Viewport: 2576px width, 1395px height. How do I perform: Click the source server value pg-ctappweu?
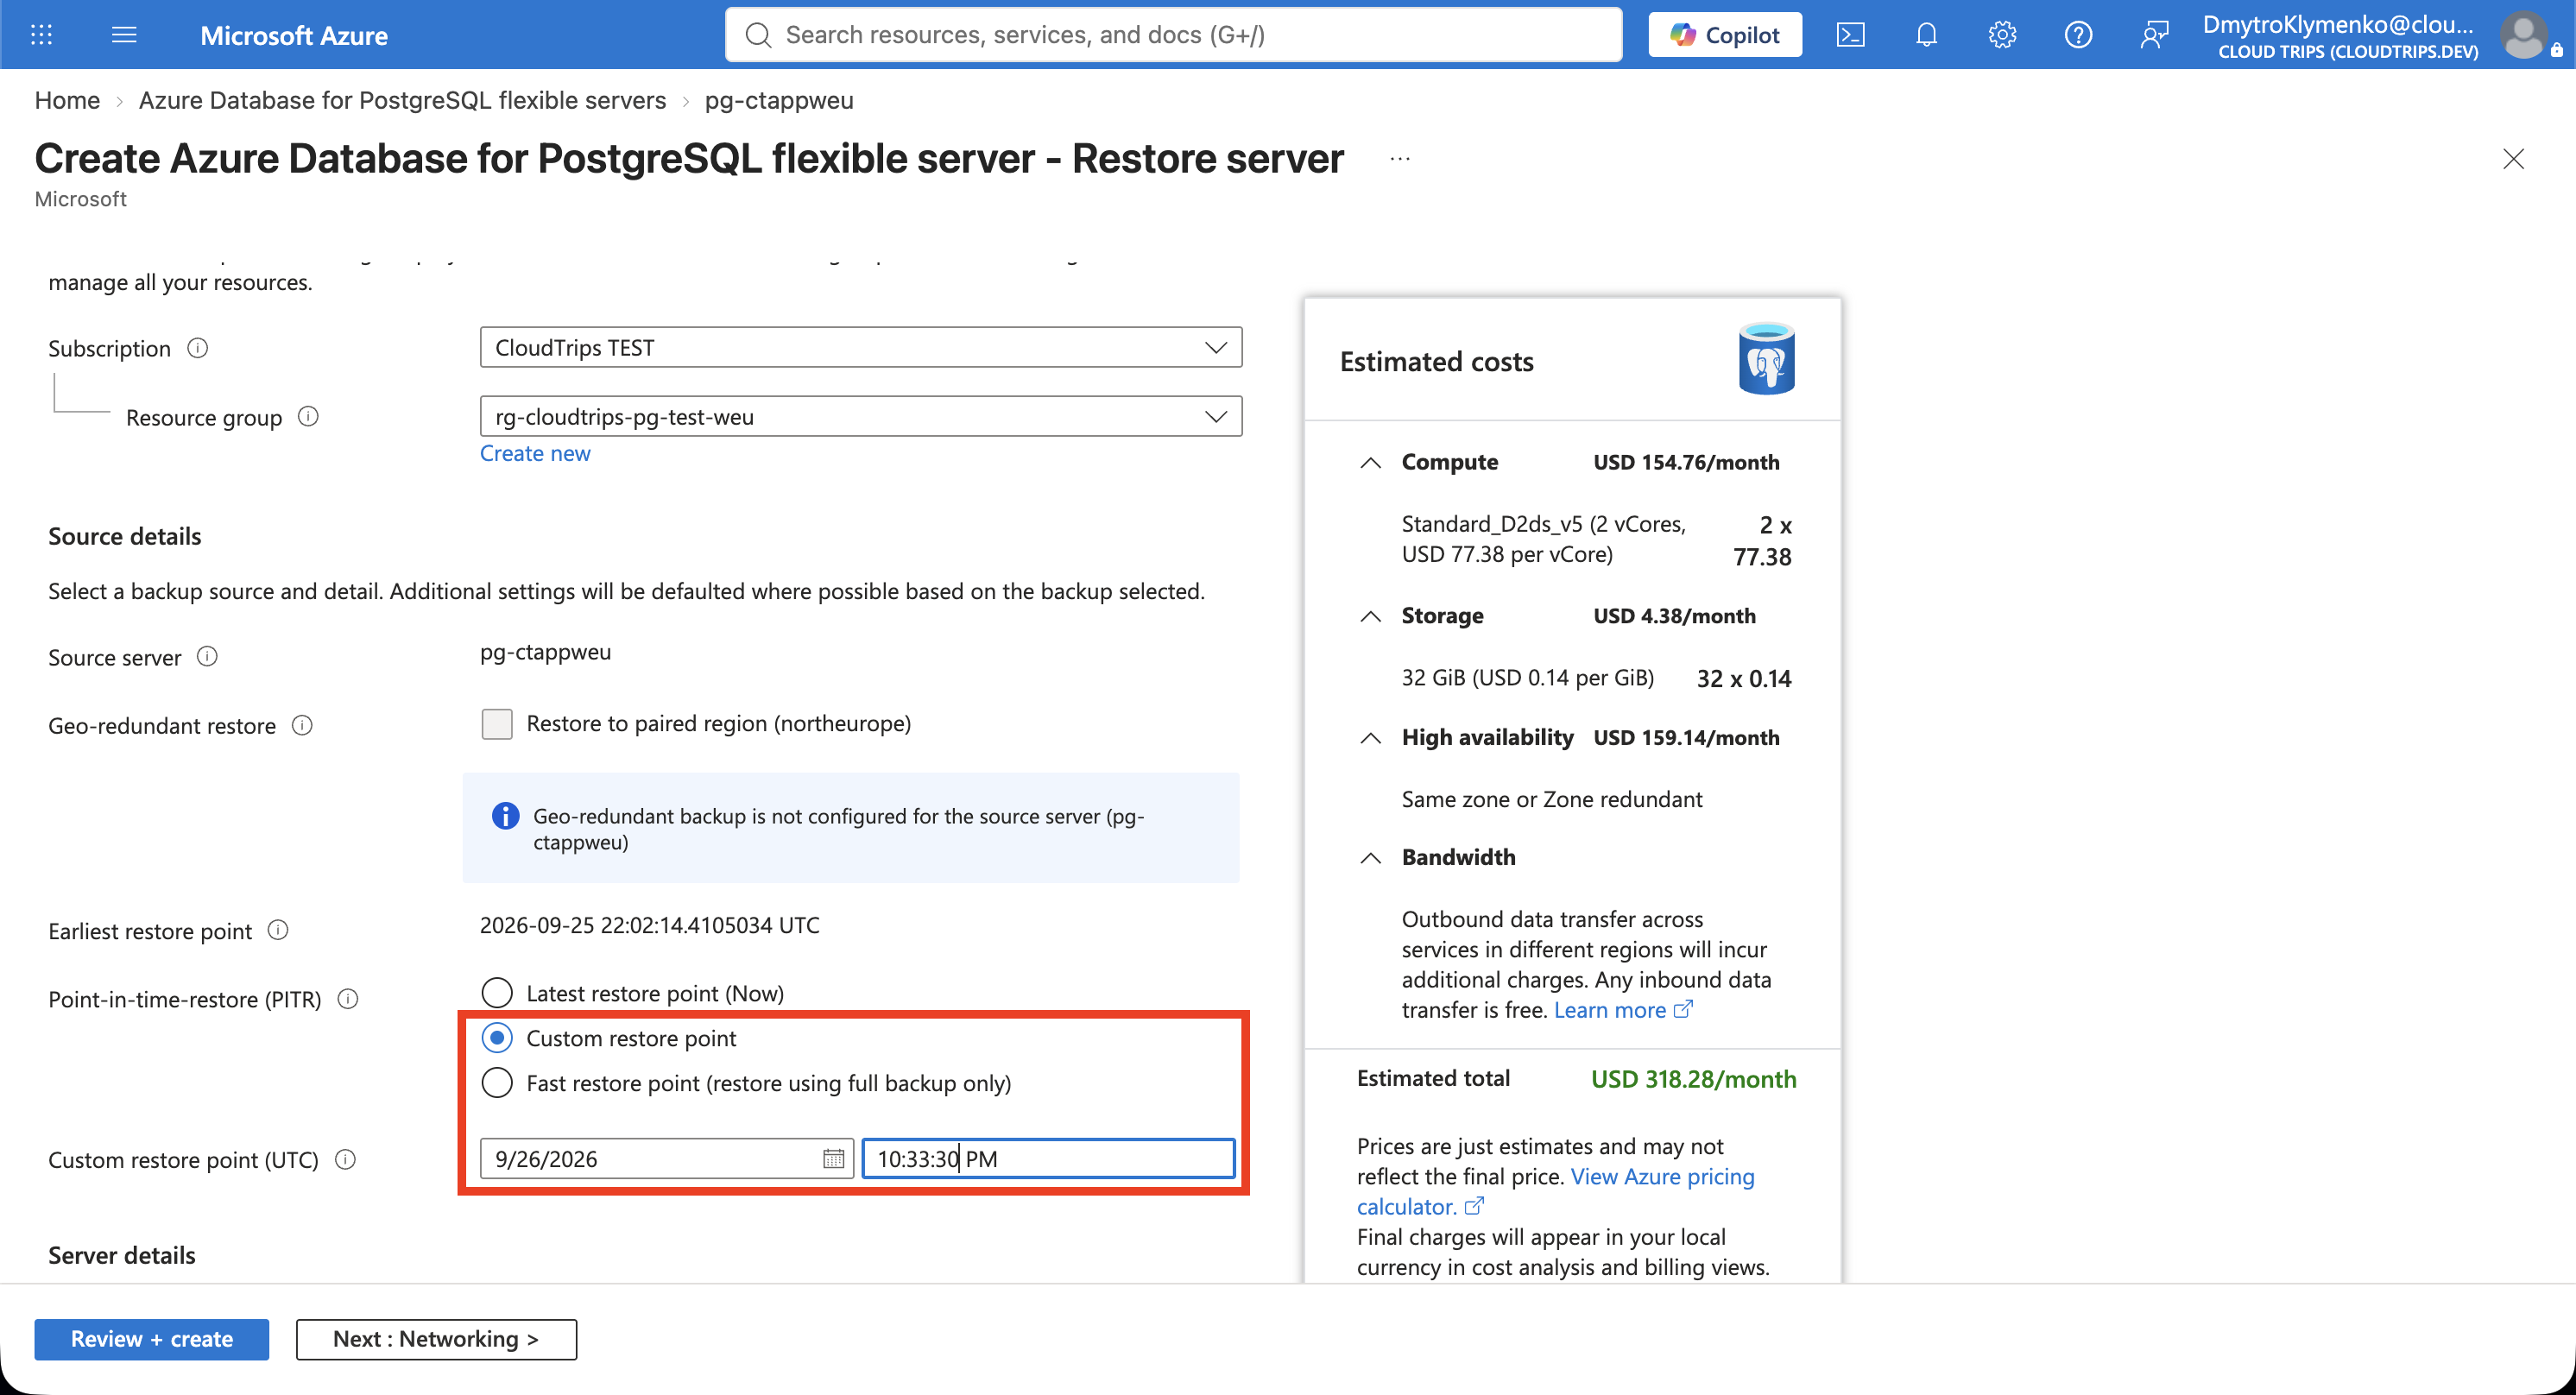pos(545,652)
